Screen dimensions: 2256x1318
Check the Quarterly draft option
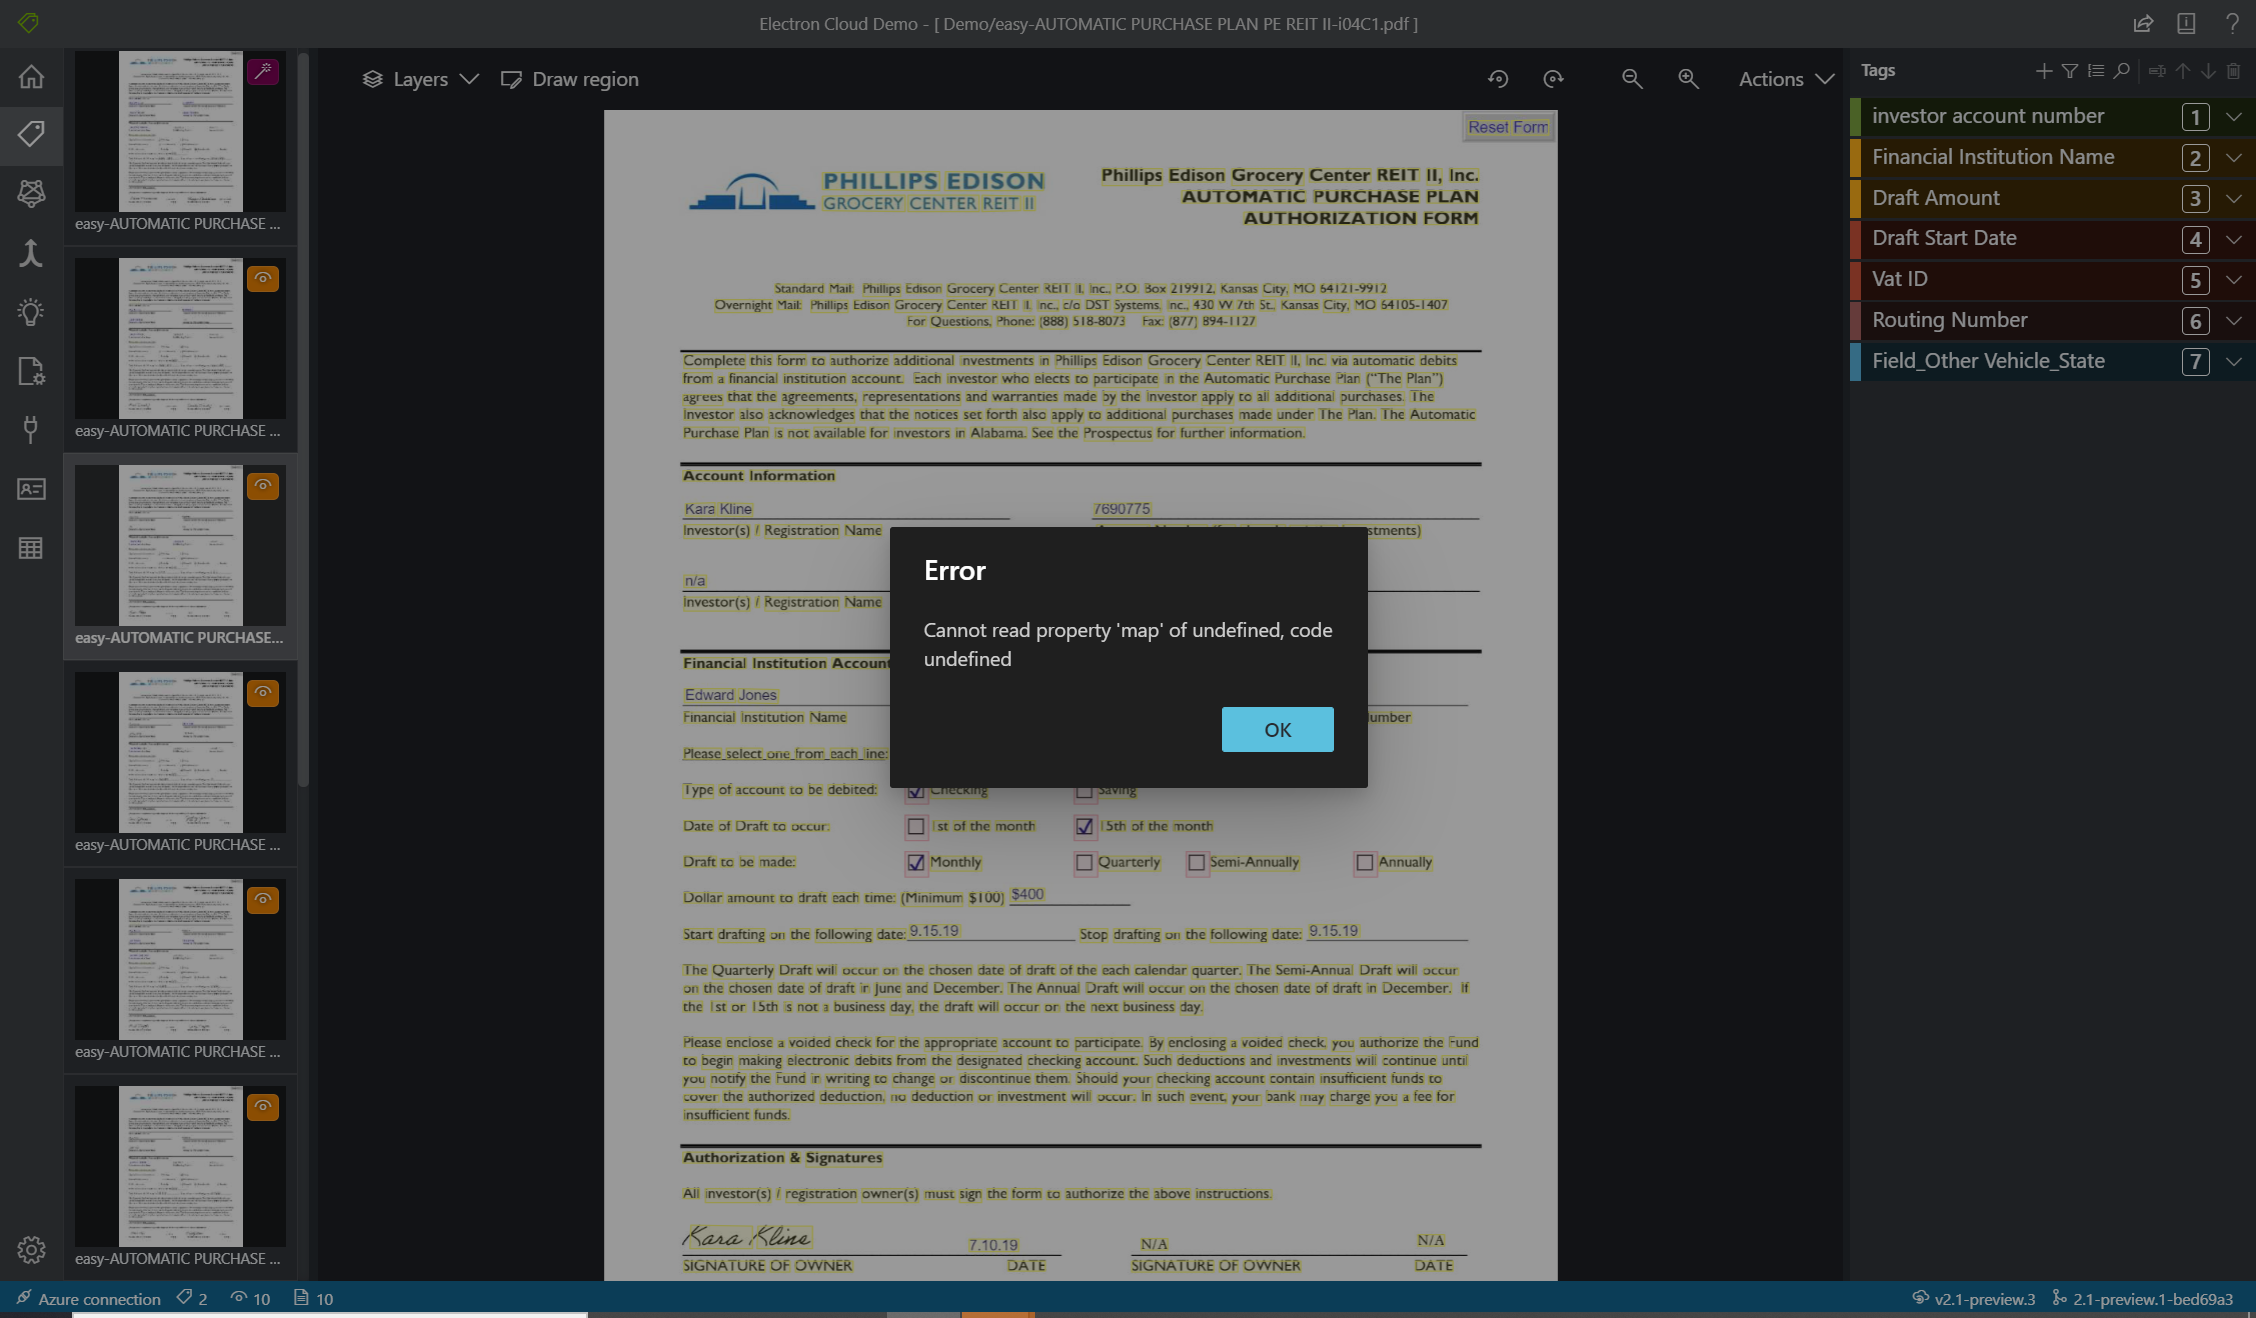[1084, 862]
